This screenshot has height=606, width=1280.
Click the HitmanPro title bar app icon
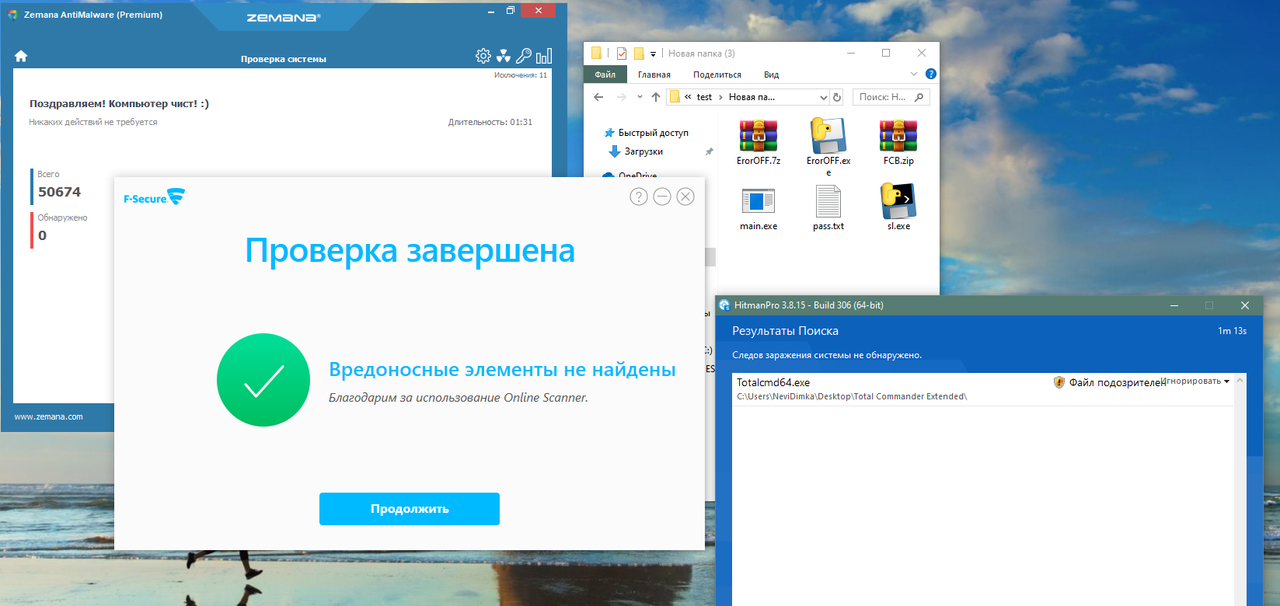pyautogui.click(x=724, y=305)
